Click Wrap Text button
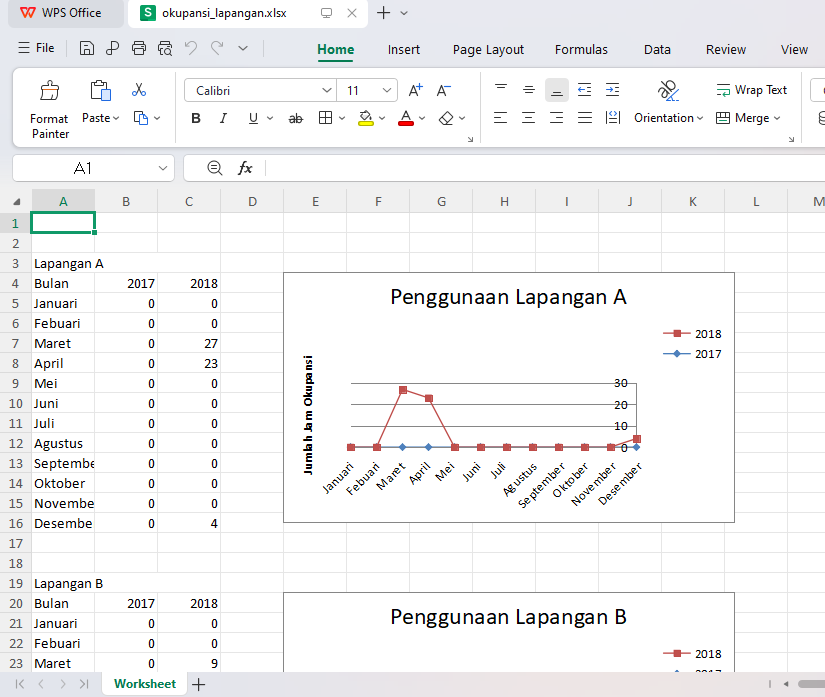The height and width of the screenshot is (697, 825). click(x=752, y=90)
